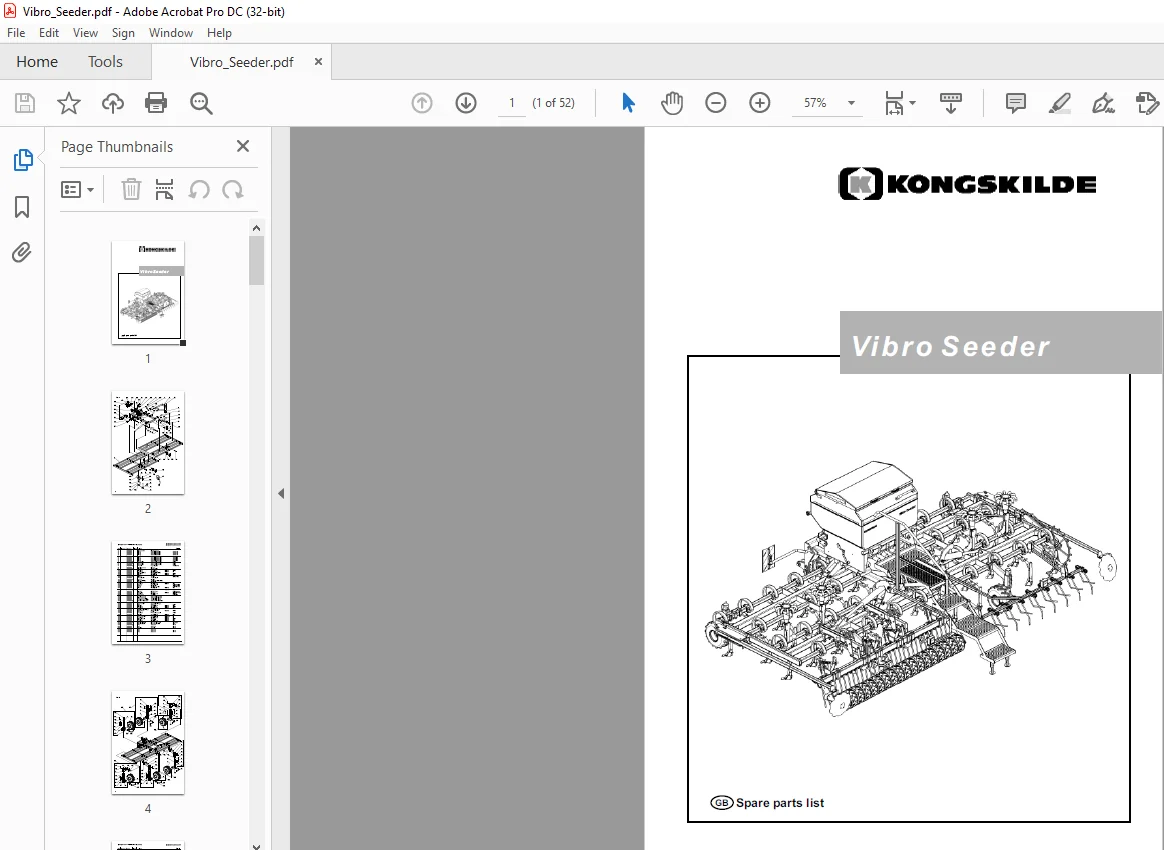
Task: Upload file to cloud icon
Action: click(113, 103)
